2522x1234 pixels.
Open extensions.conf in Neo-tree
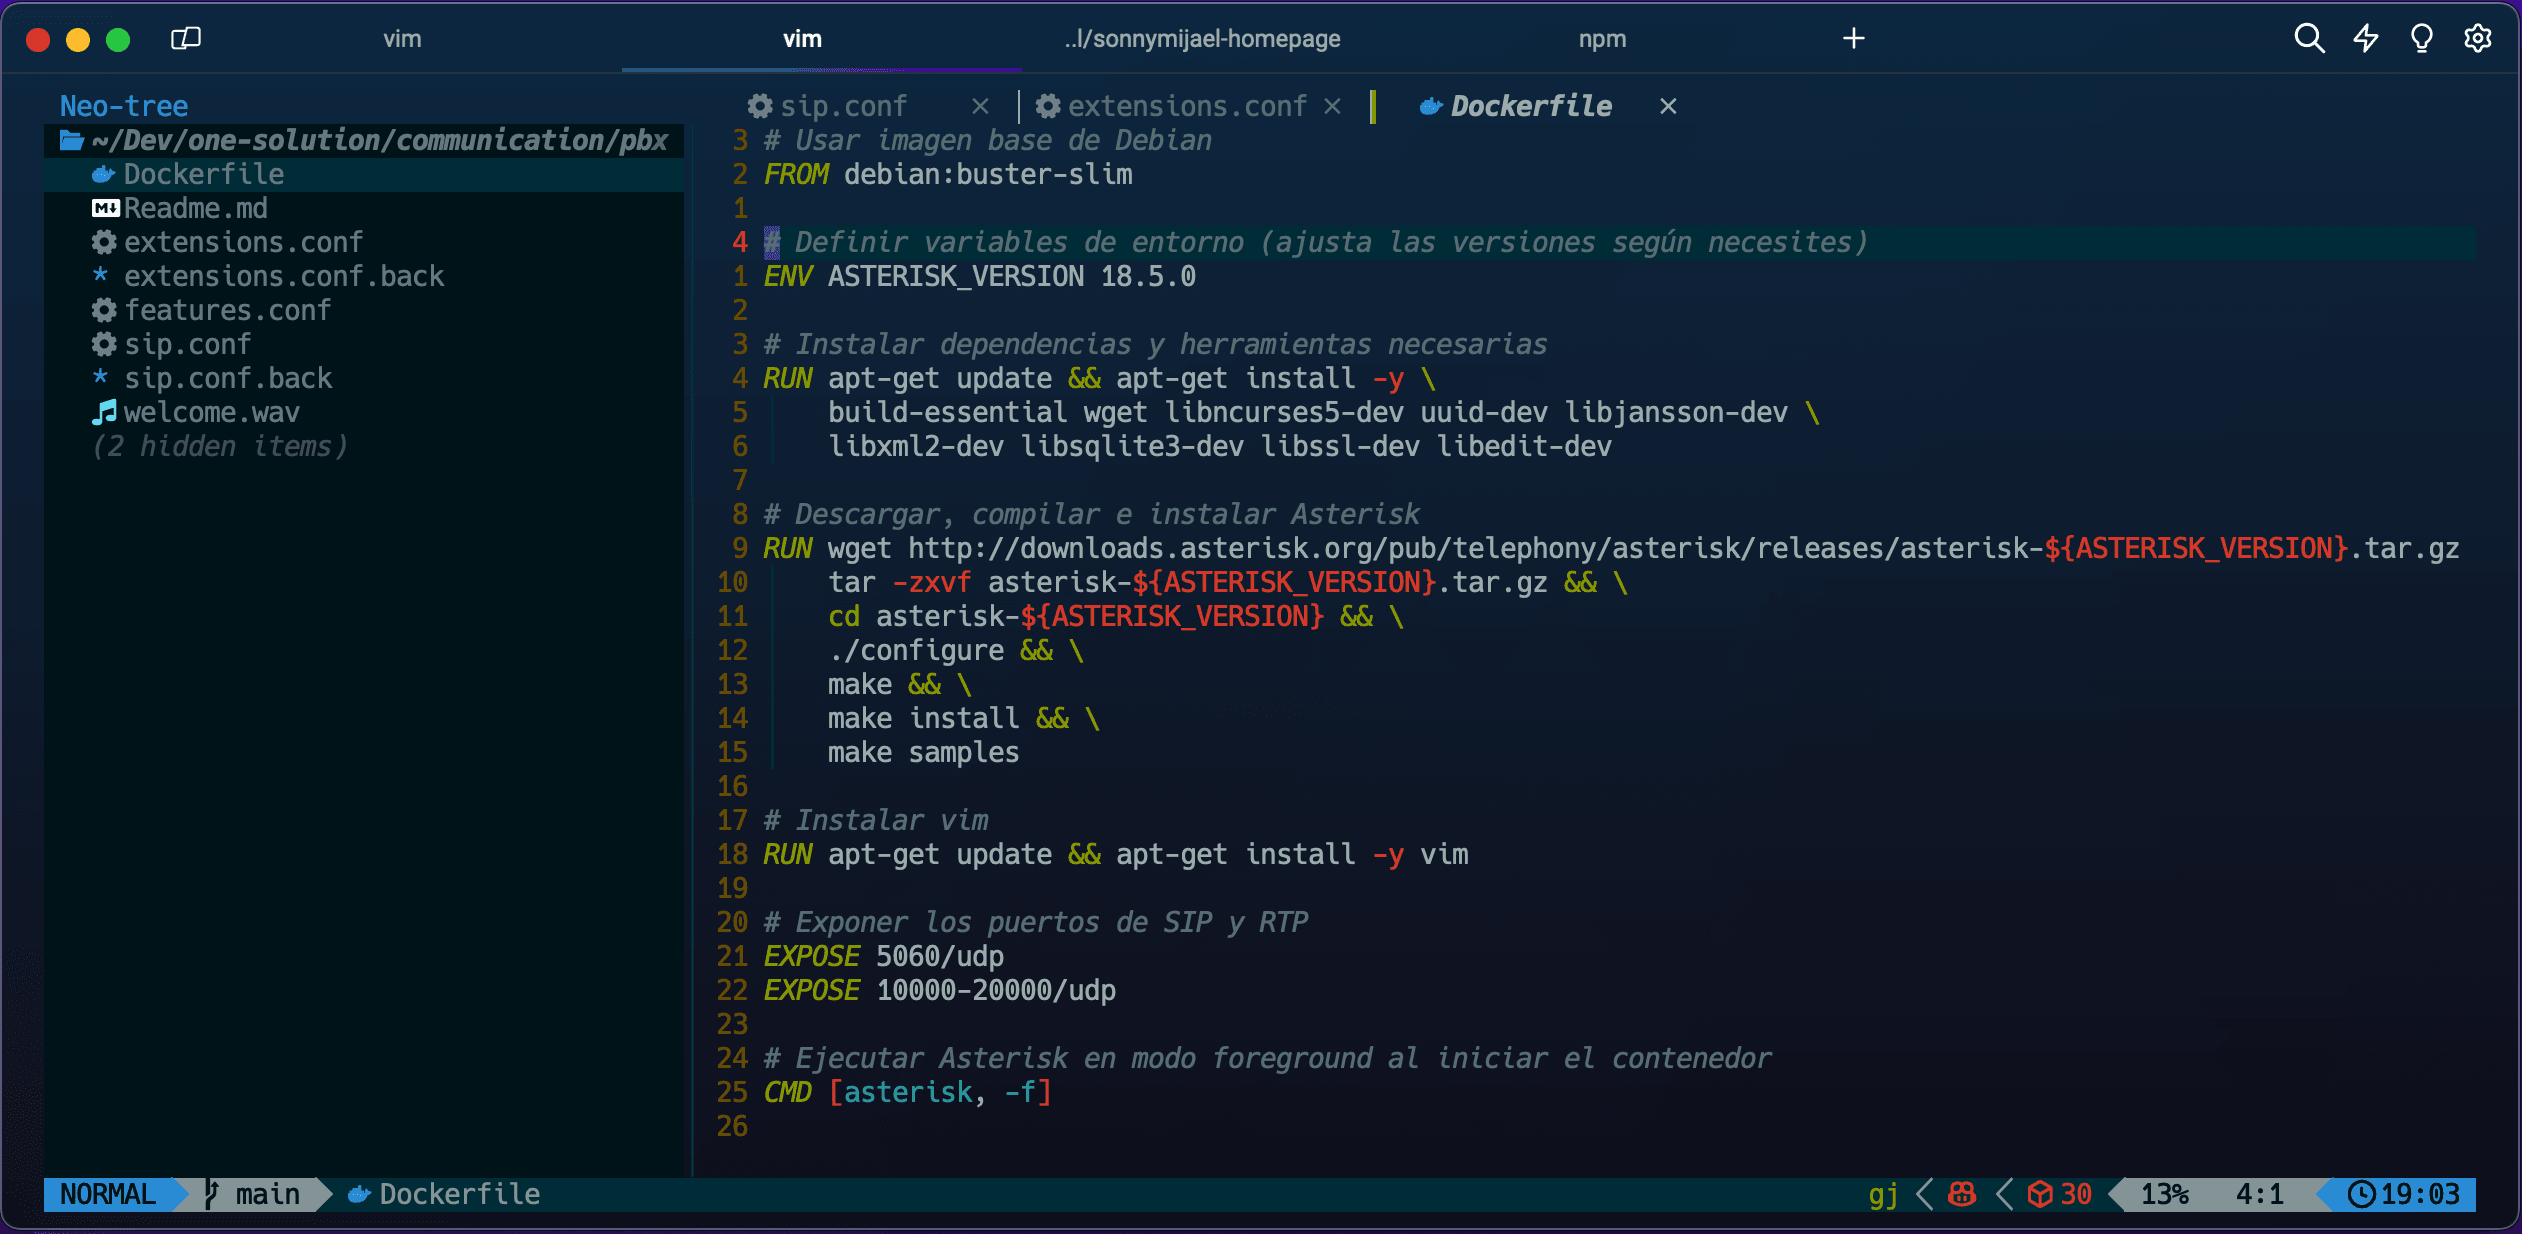(x=243, y=242)
